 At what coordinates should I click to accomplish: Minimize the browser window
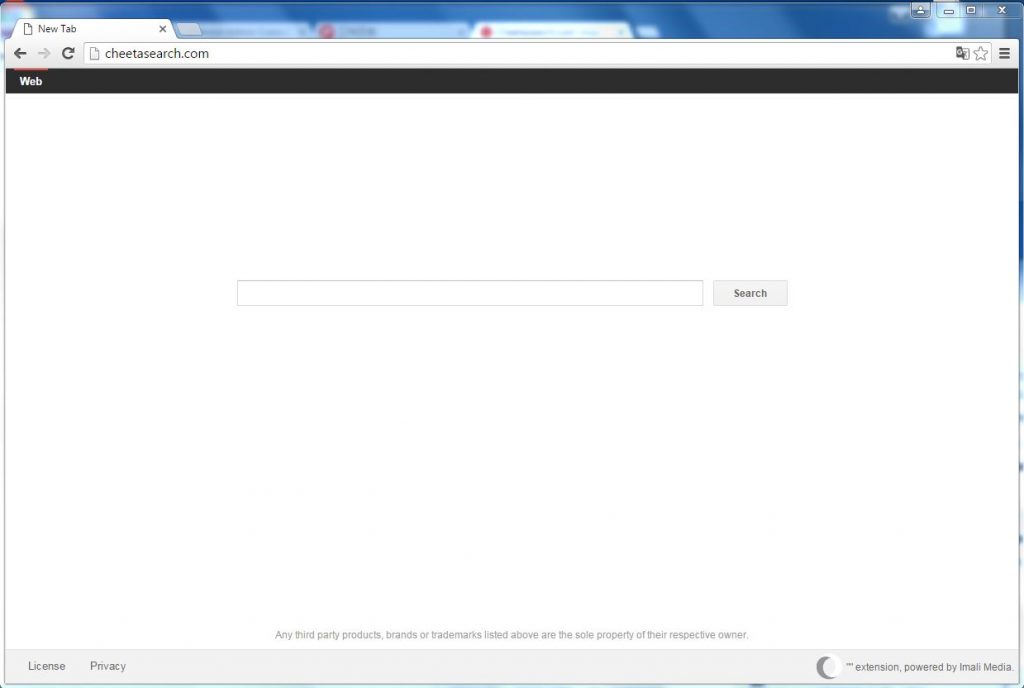[x=948, y=10]
